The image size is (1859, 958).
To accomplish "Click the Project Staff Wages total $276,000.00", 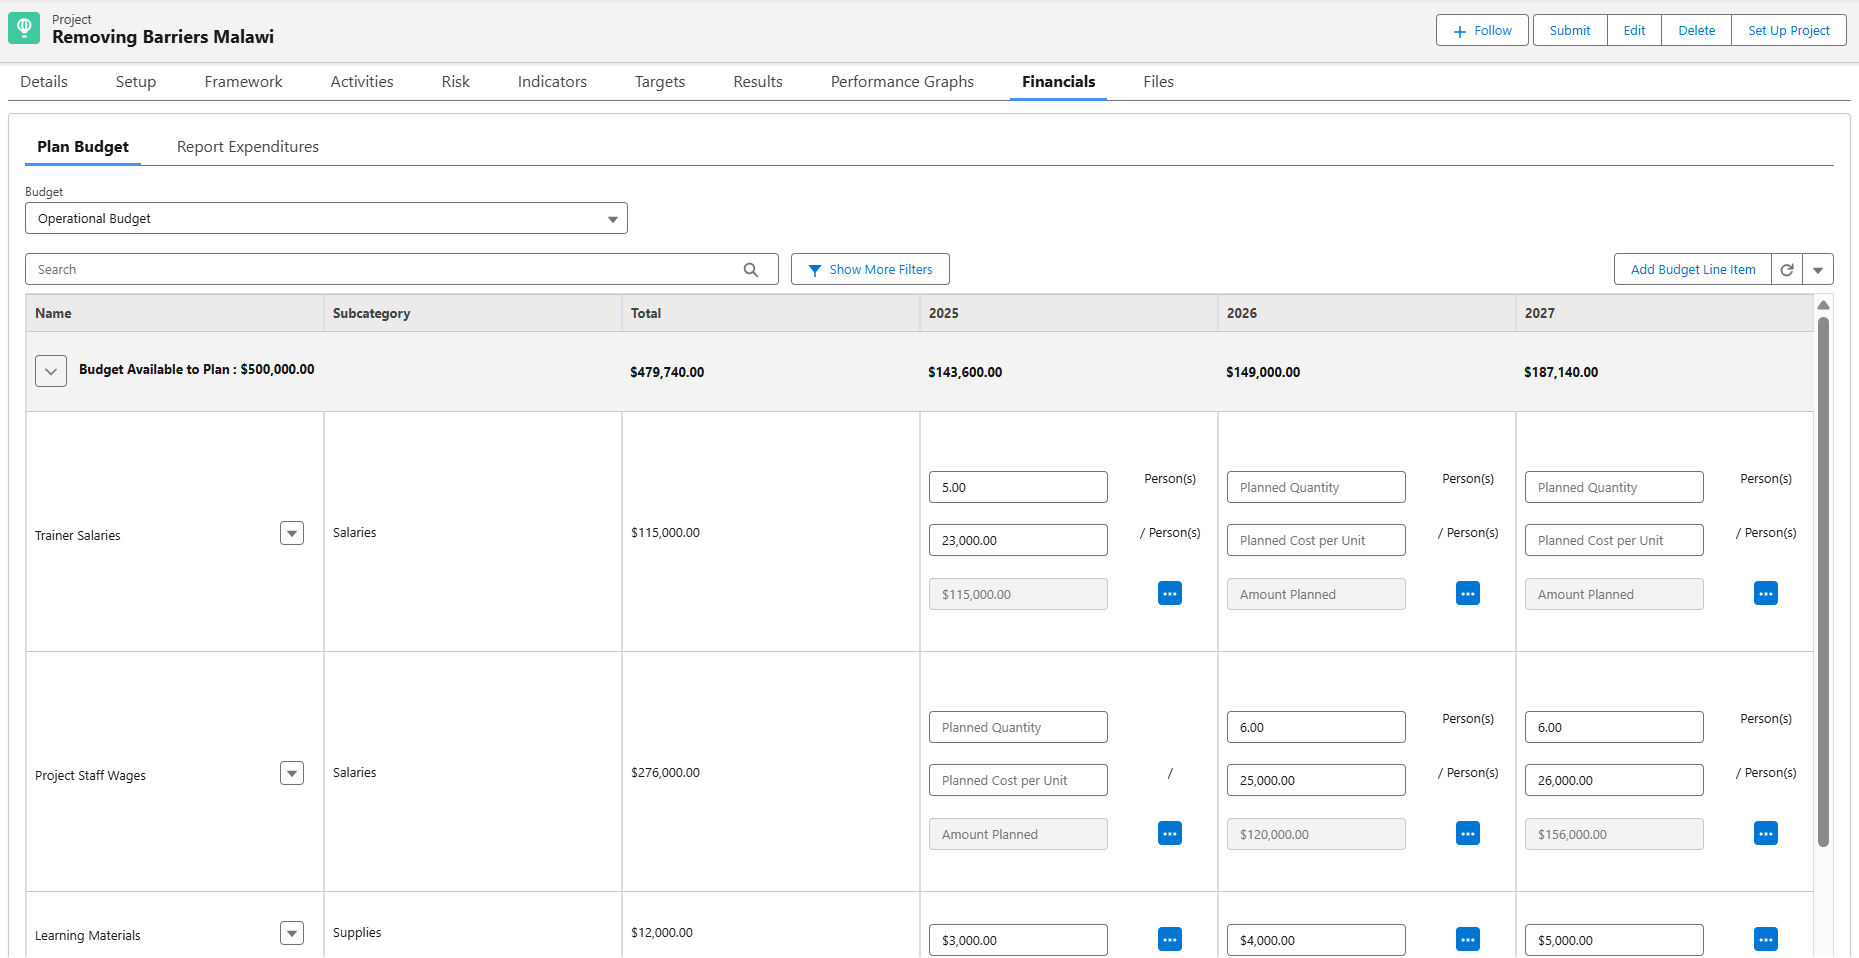I will pos(665,773).
